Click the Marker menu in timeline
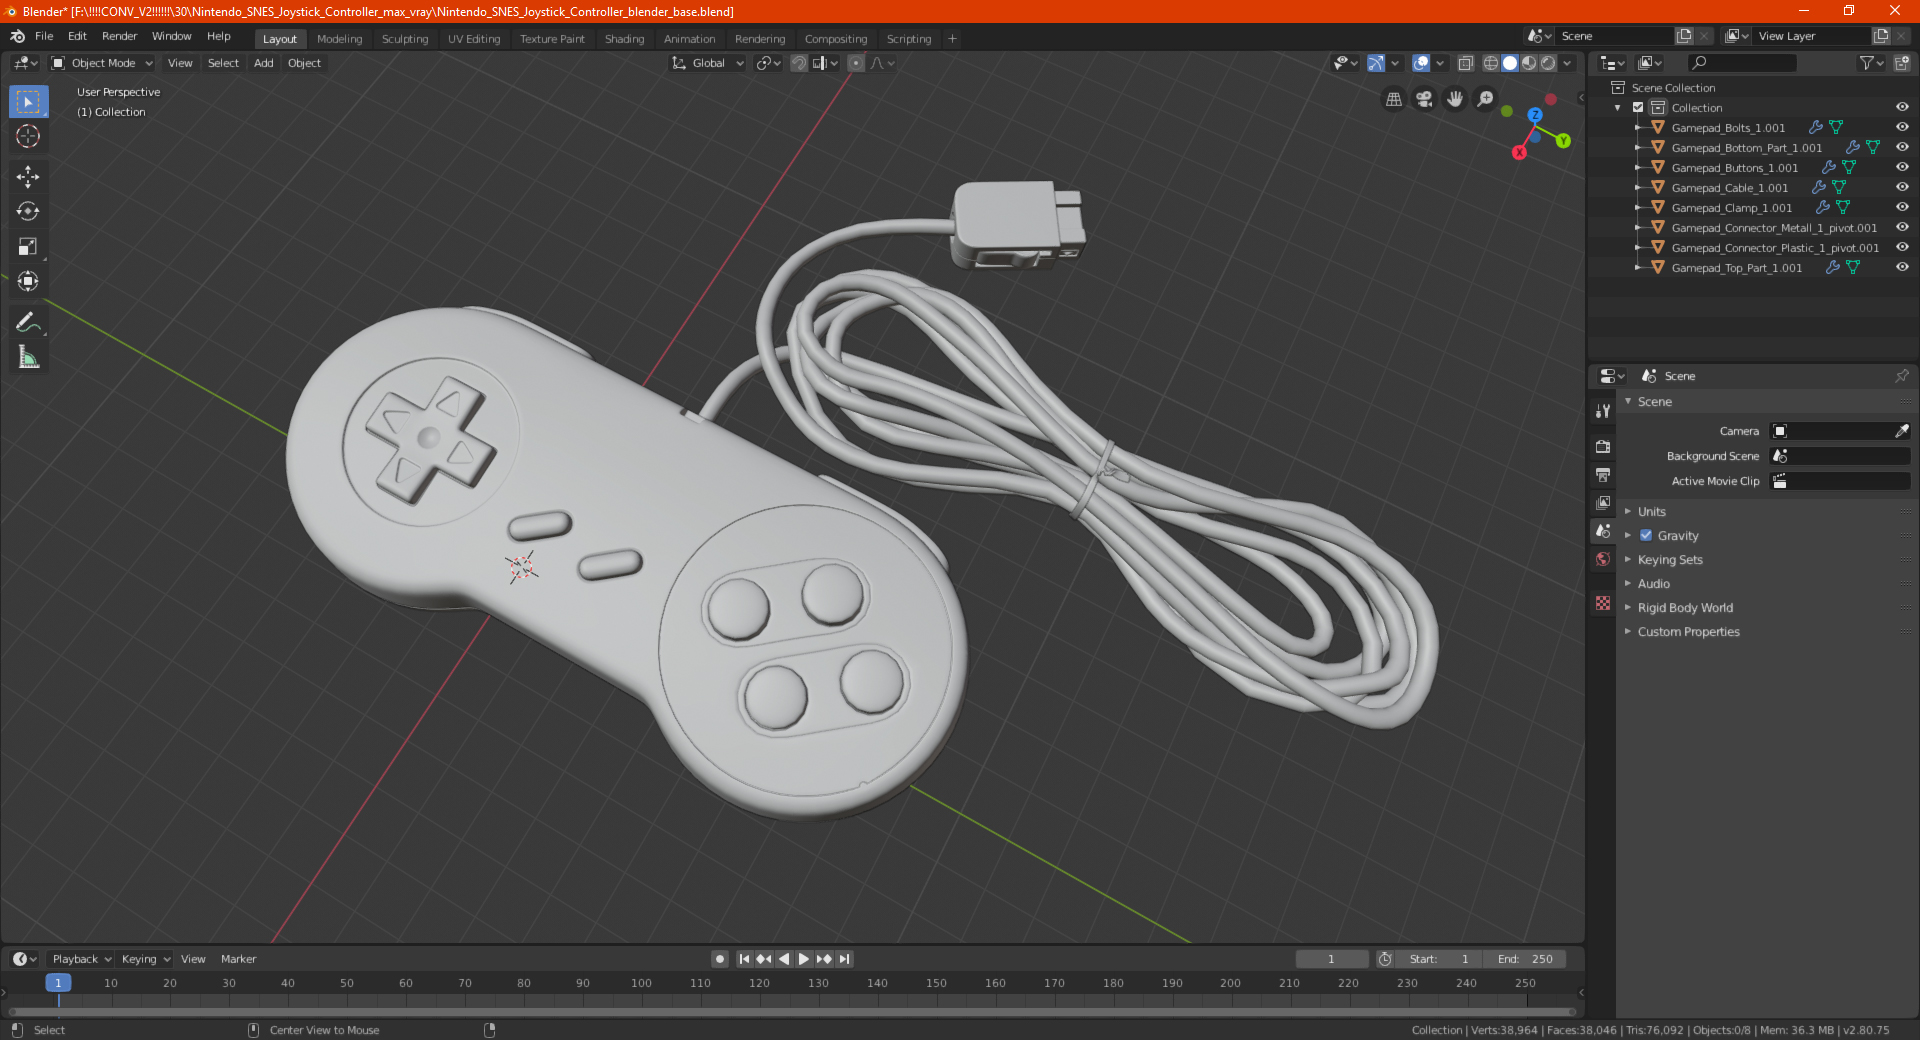This screenshot has width=1920, height=1040. (238, 959)
